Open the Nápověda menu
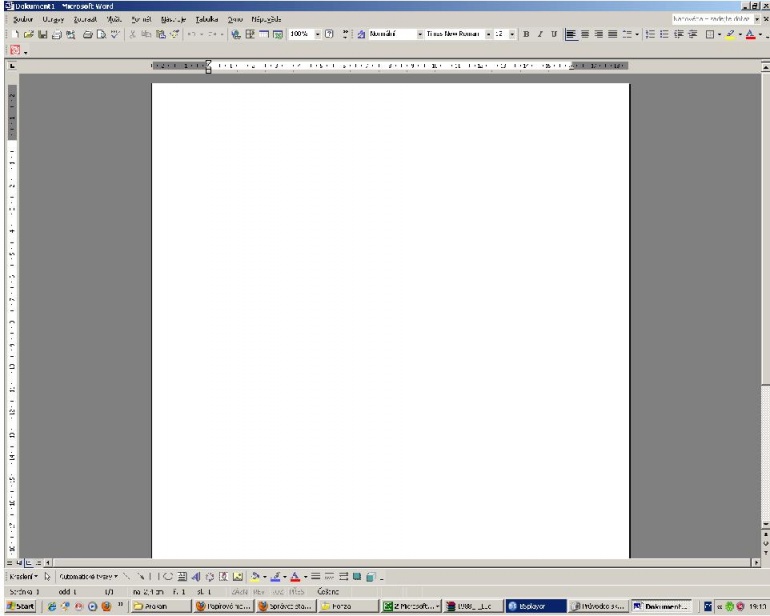The height and width of the screenshot is (616, 770). (x=266, y=20)
